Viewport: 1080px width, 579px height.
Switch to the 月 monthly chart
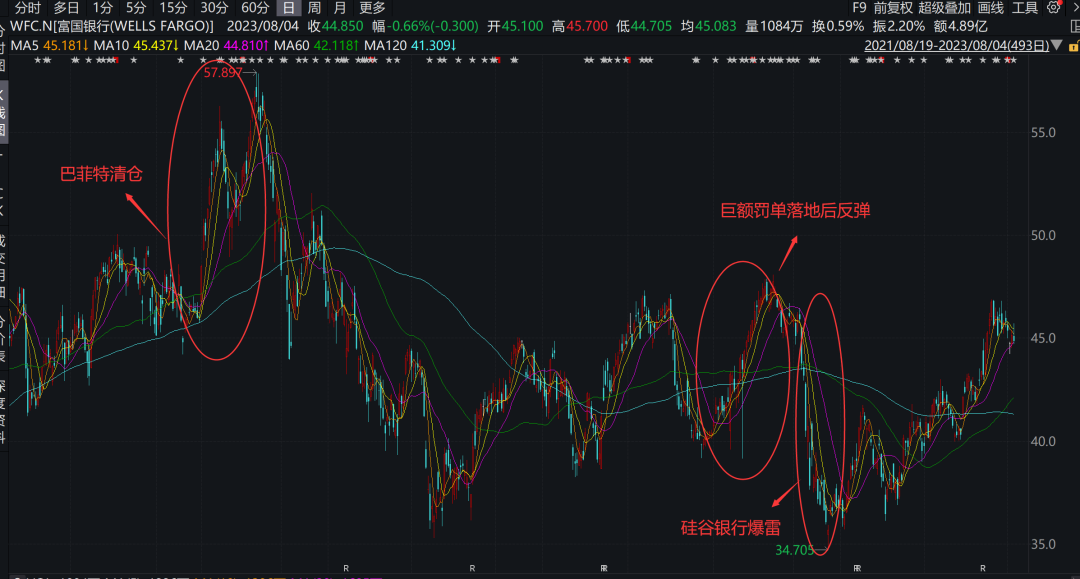click(340, 8)
